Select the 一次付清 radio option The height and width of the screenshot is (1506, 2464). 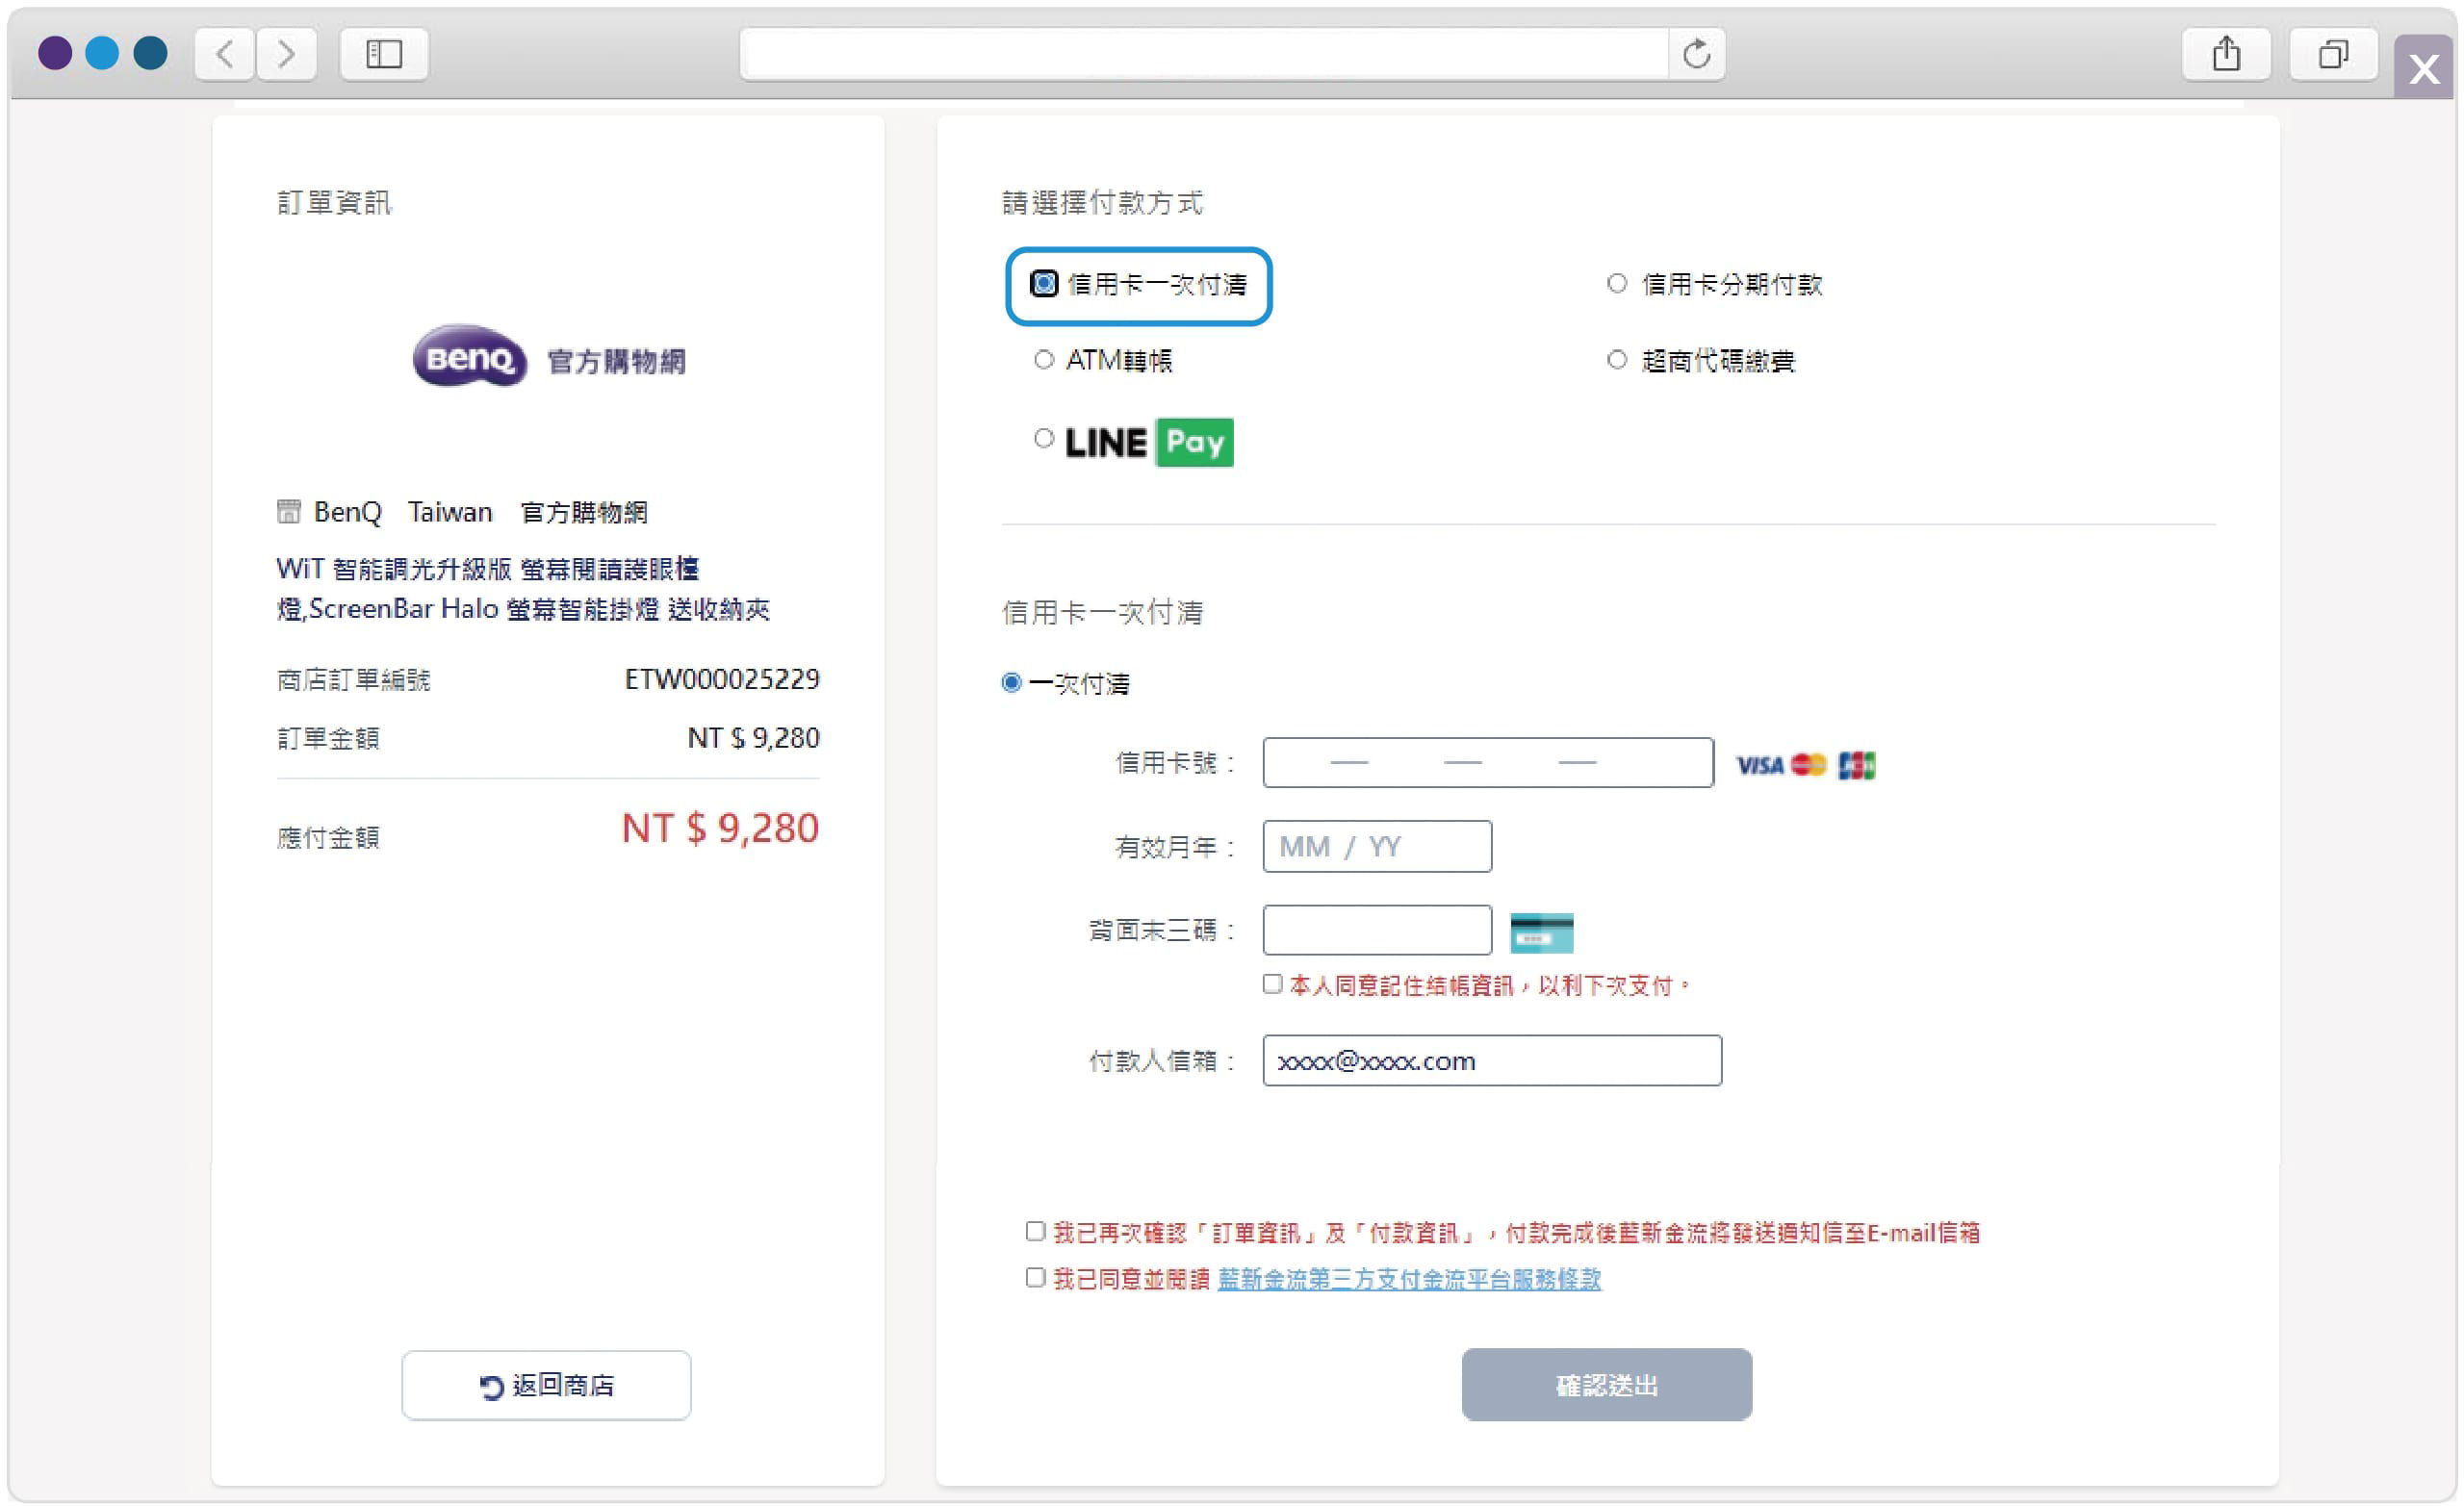coord(1012,683)
